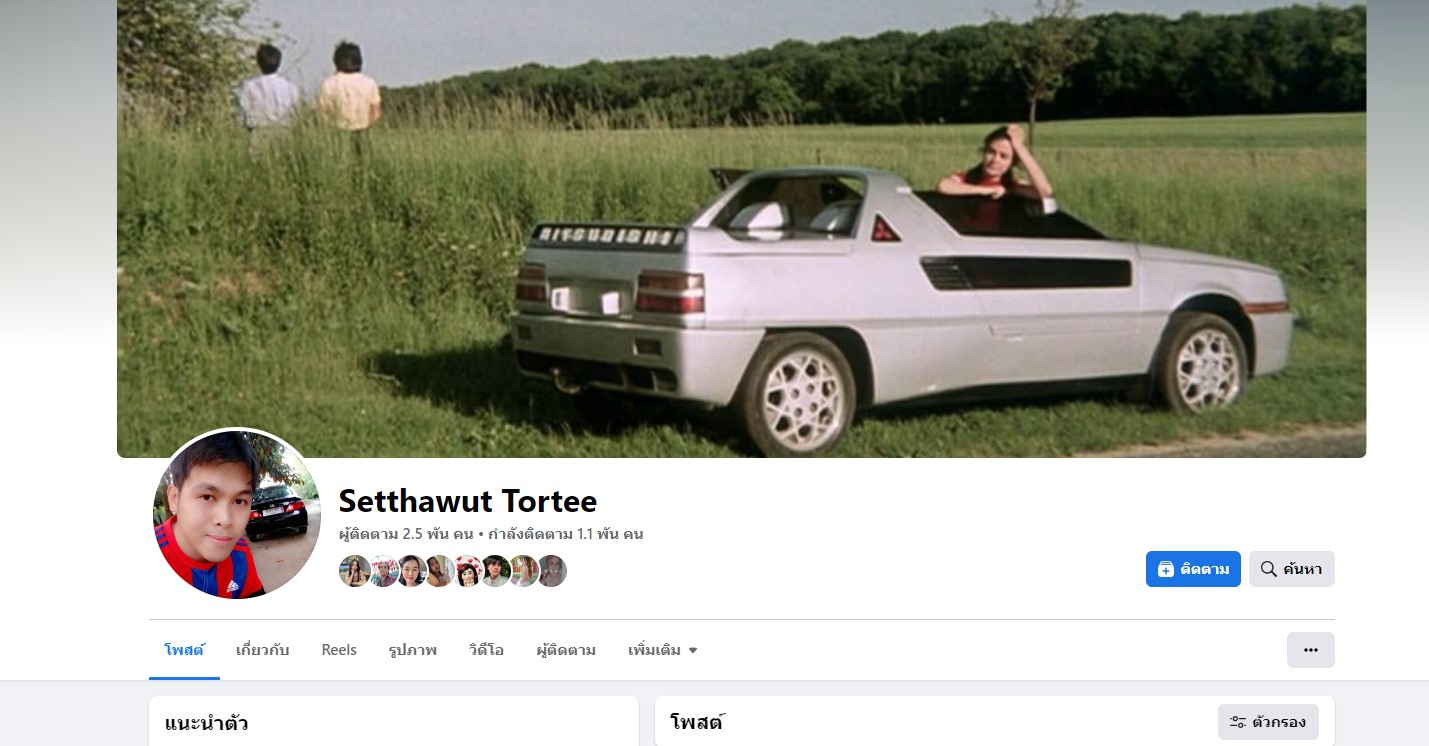Expand the More (เพิ่มเติม) dropdown
Screen dimensions: 1429x746
pyautogui.click(x=663, y=650)
